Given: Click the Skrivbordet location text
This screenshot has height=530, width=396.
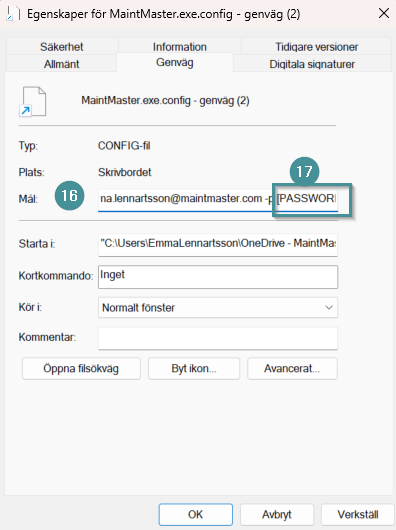Looking at the screenshot, I should (125, 172).
